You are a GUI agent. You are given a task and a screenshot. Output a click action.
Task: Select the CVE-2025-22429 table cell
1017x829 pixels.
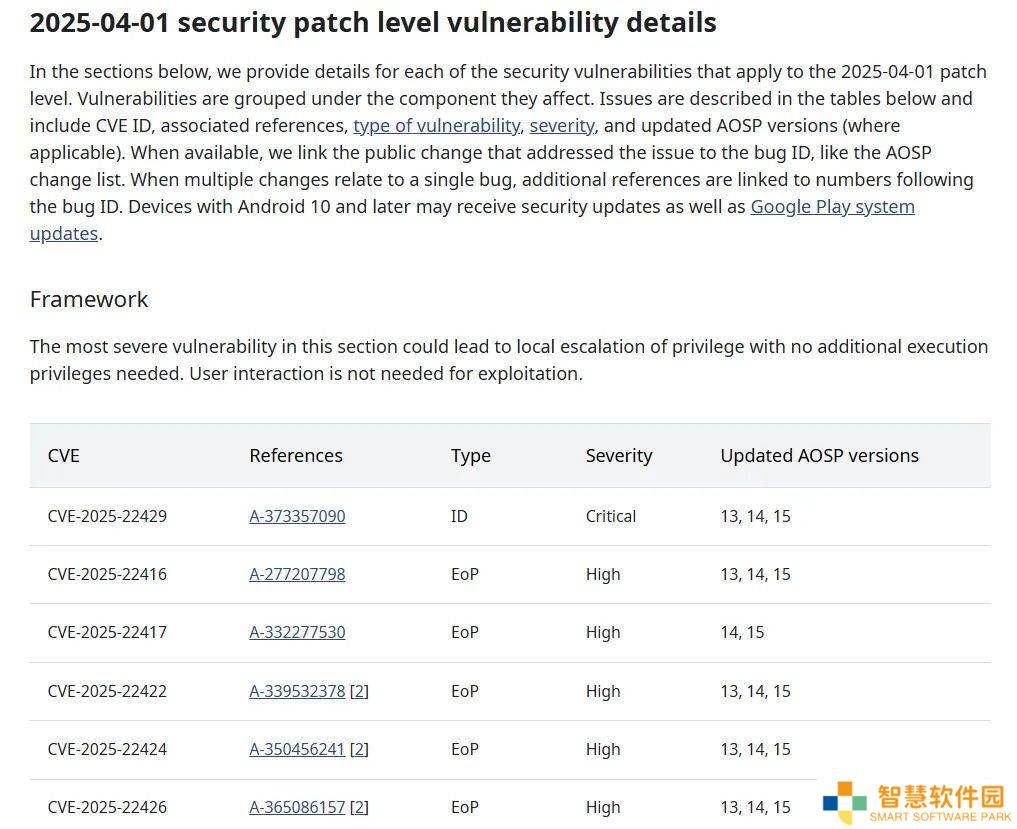[107, 516]
